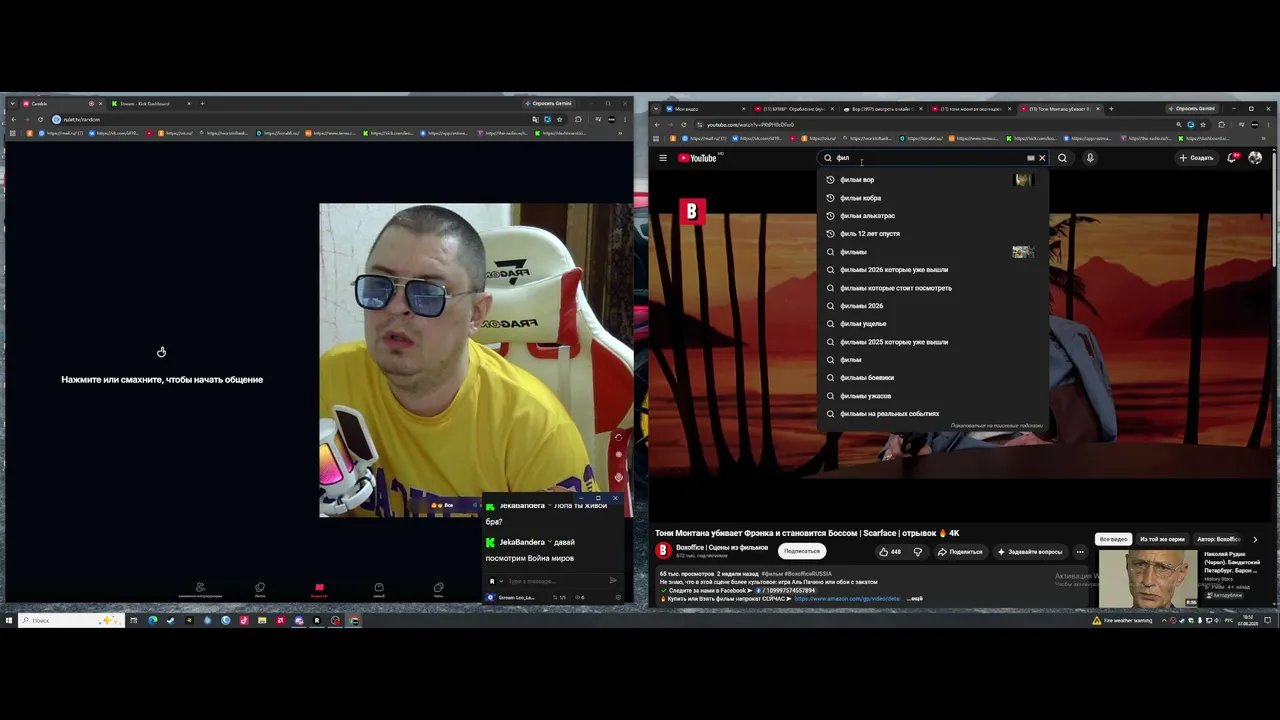
Task: Click the Windows taskbar search box
Action: click(x=71, y=620)
